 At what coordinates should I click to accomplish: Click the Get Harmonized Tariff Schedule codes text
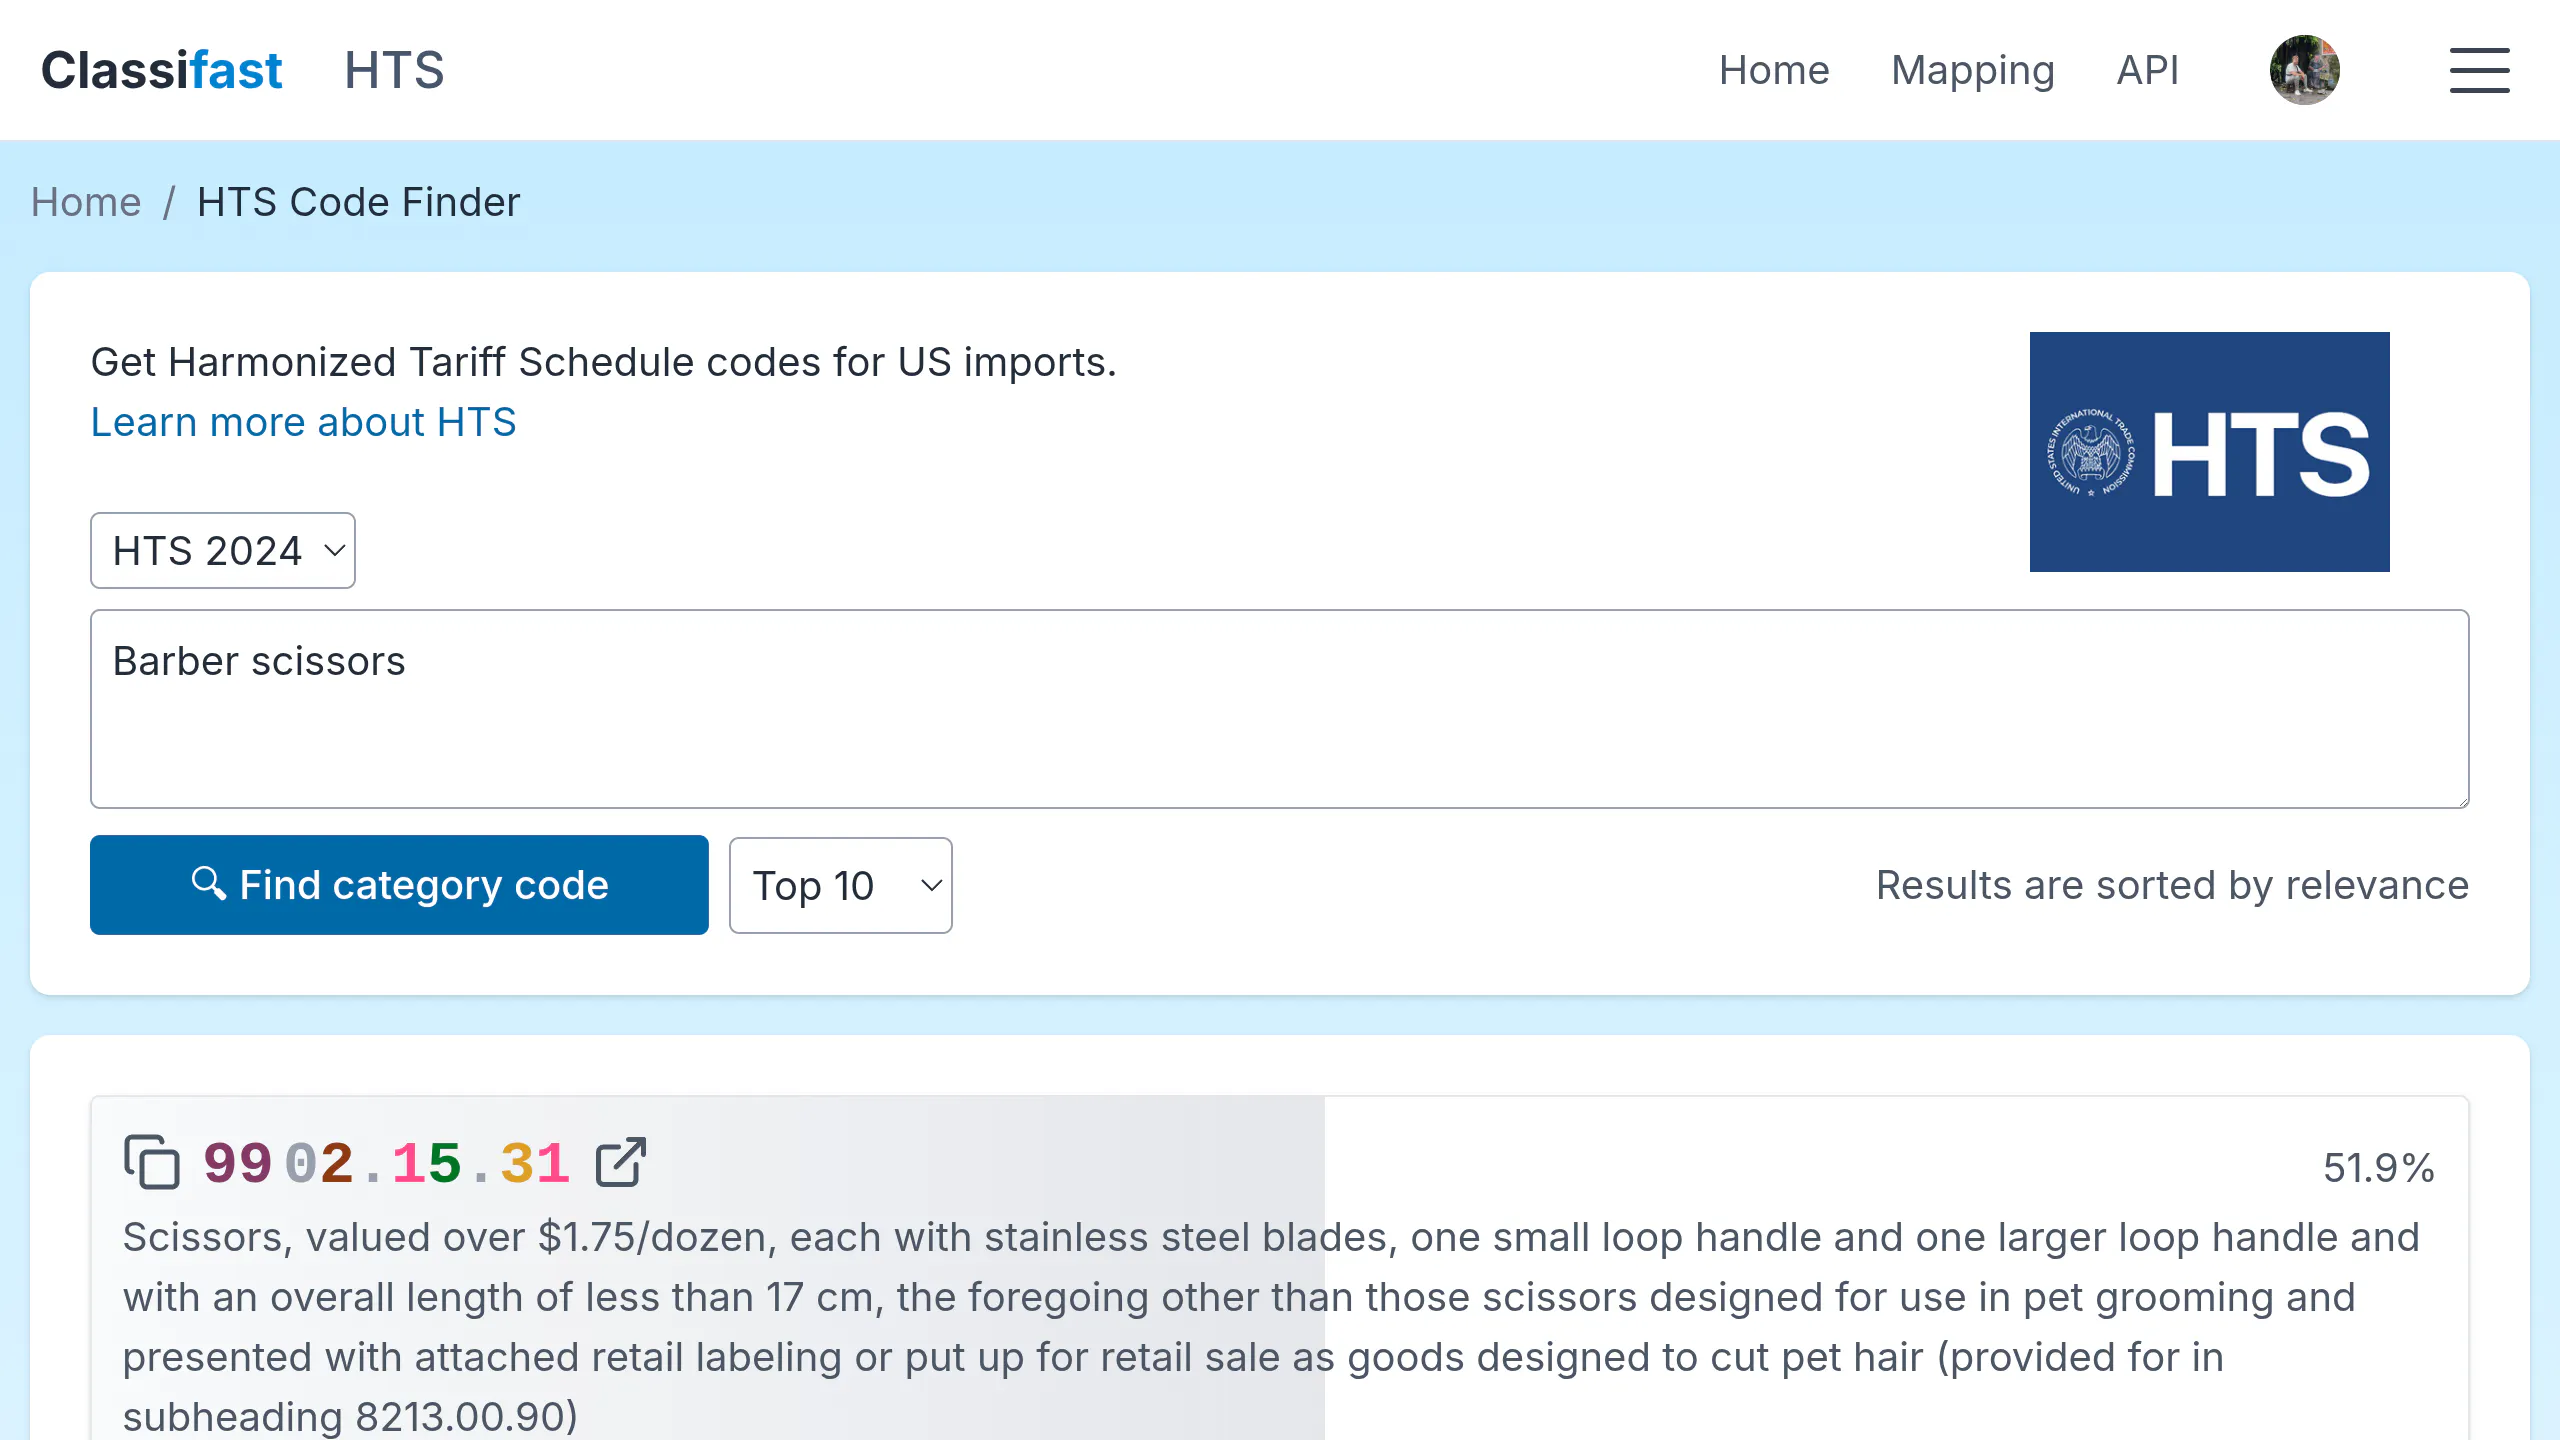(603, 362)
